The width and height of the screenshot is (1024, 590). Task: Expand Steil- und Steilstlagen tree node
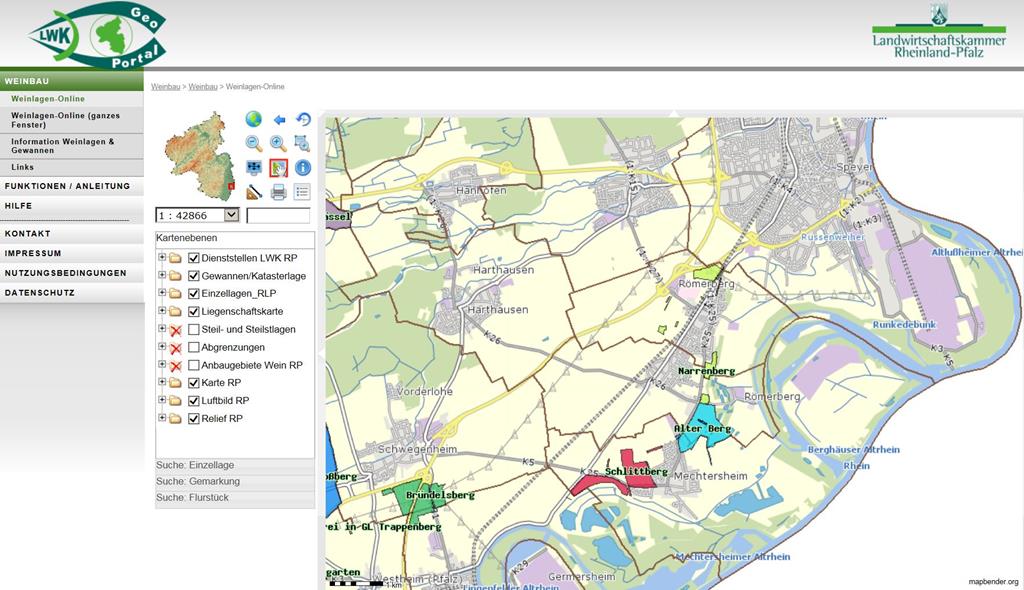click(162, 329)
